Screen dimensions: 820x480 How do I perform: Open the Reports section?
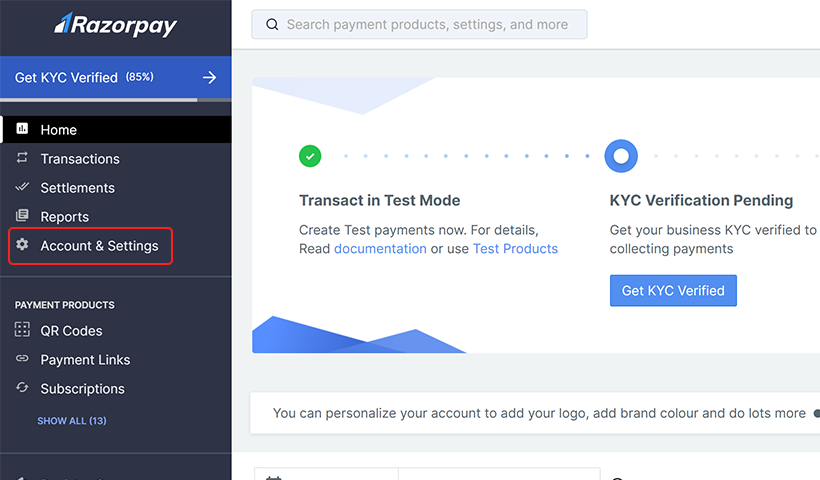point(65,216)
